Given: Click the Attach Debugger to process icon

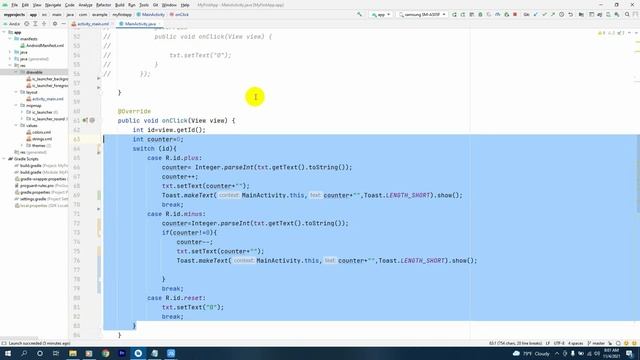Looking at the screenshot, I should [x=507, y=14].
